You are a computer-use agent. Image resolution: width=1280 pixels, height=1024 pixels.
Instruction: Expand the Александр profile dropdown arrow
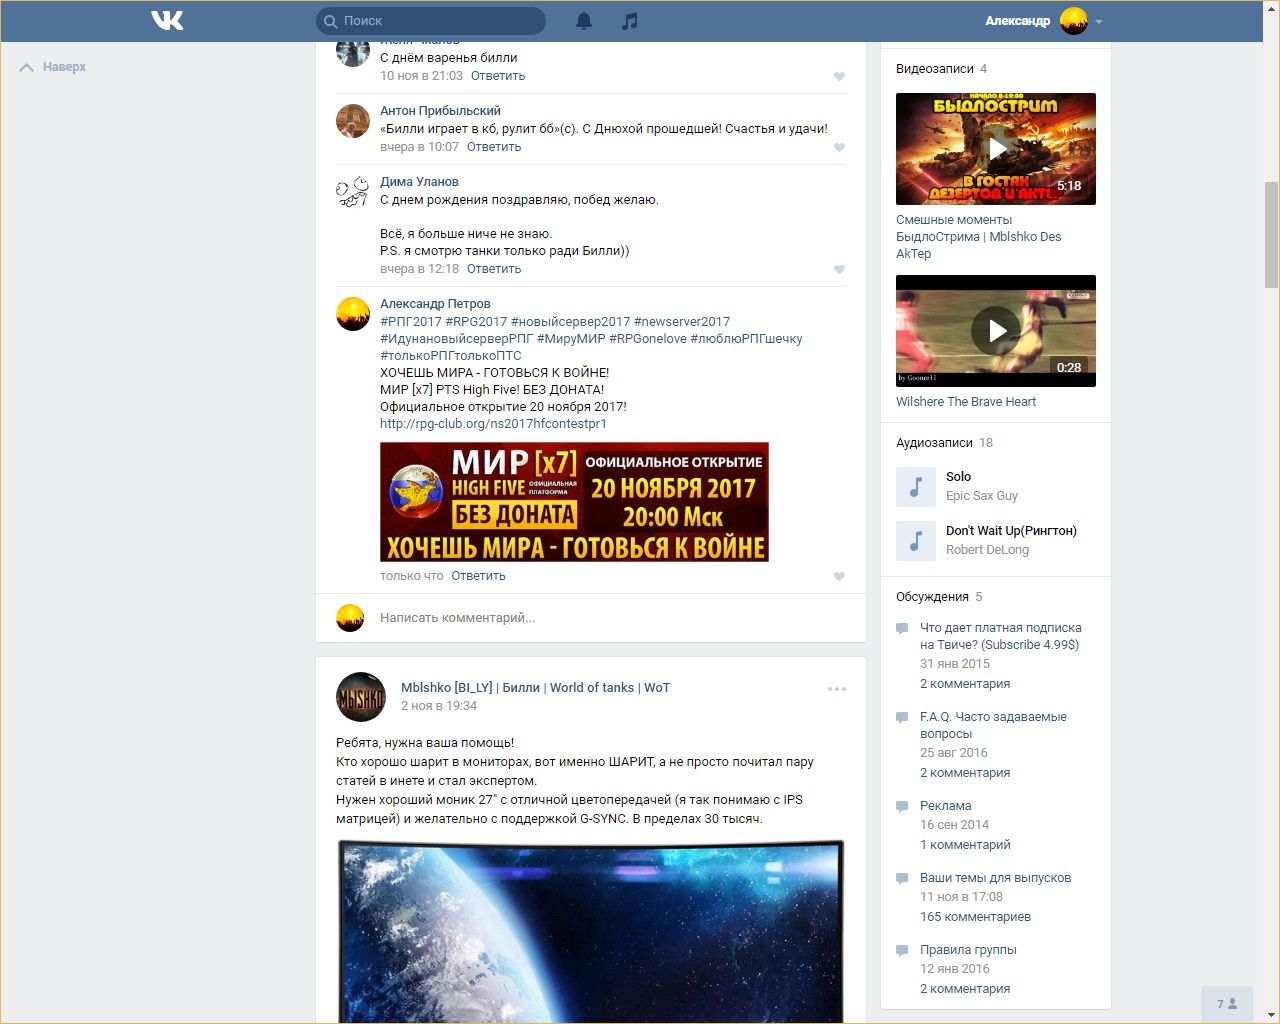pyautogui.click(x=1099, y=21)
